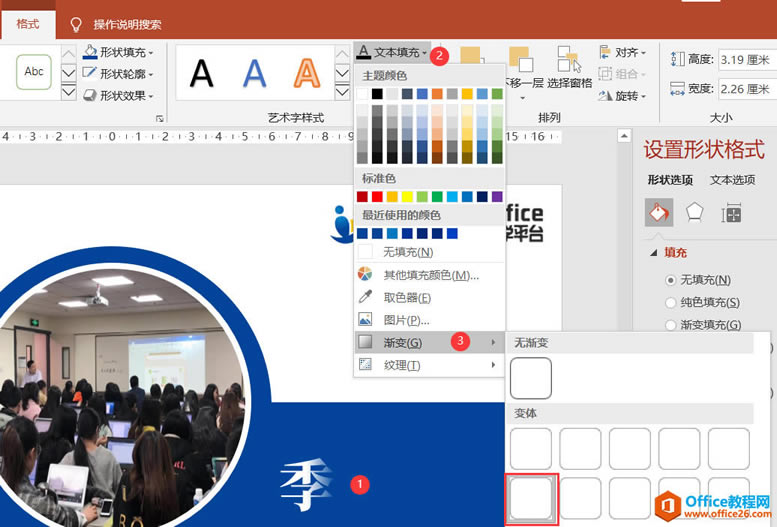This screenshot has height=527, width=777.
Task: Click the 高度 height input field
Action: point(747,60)
